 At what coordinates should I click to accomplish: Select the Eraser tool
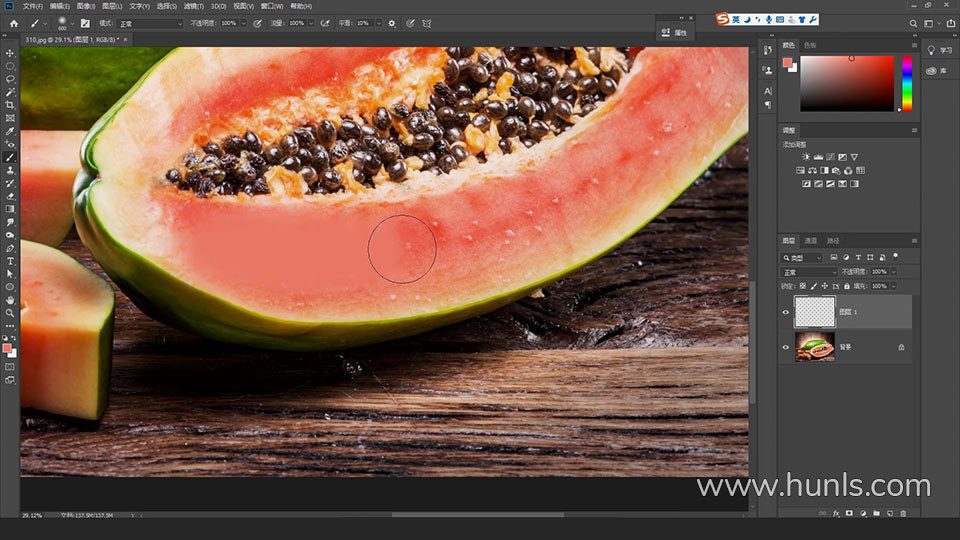10,197
